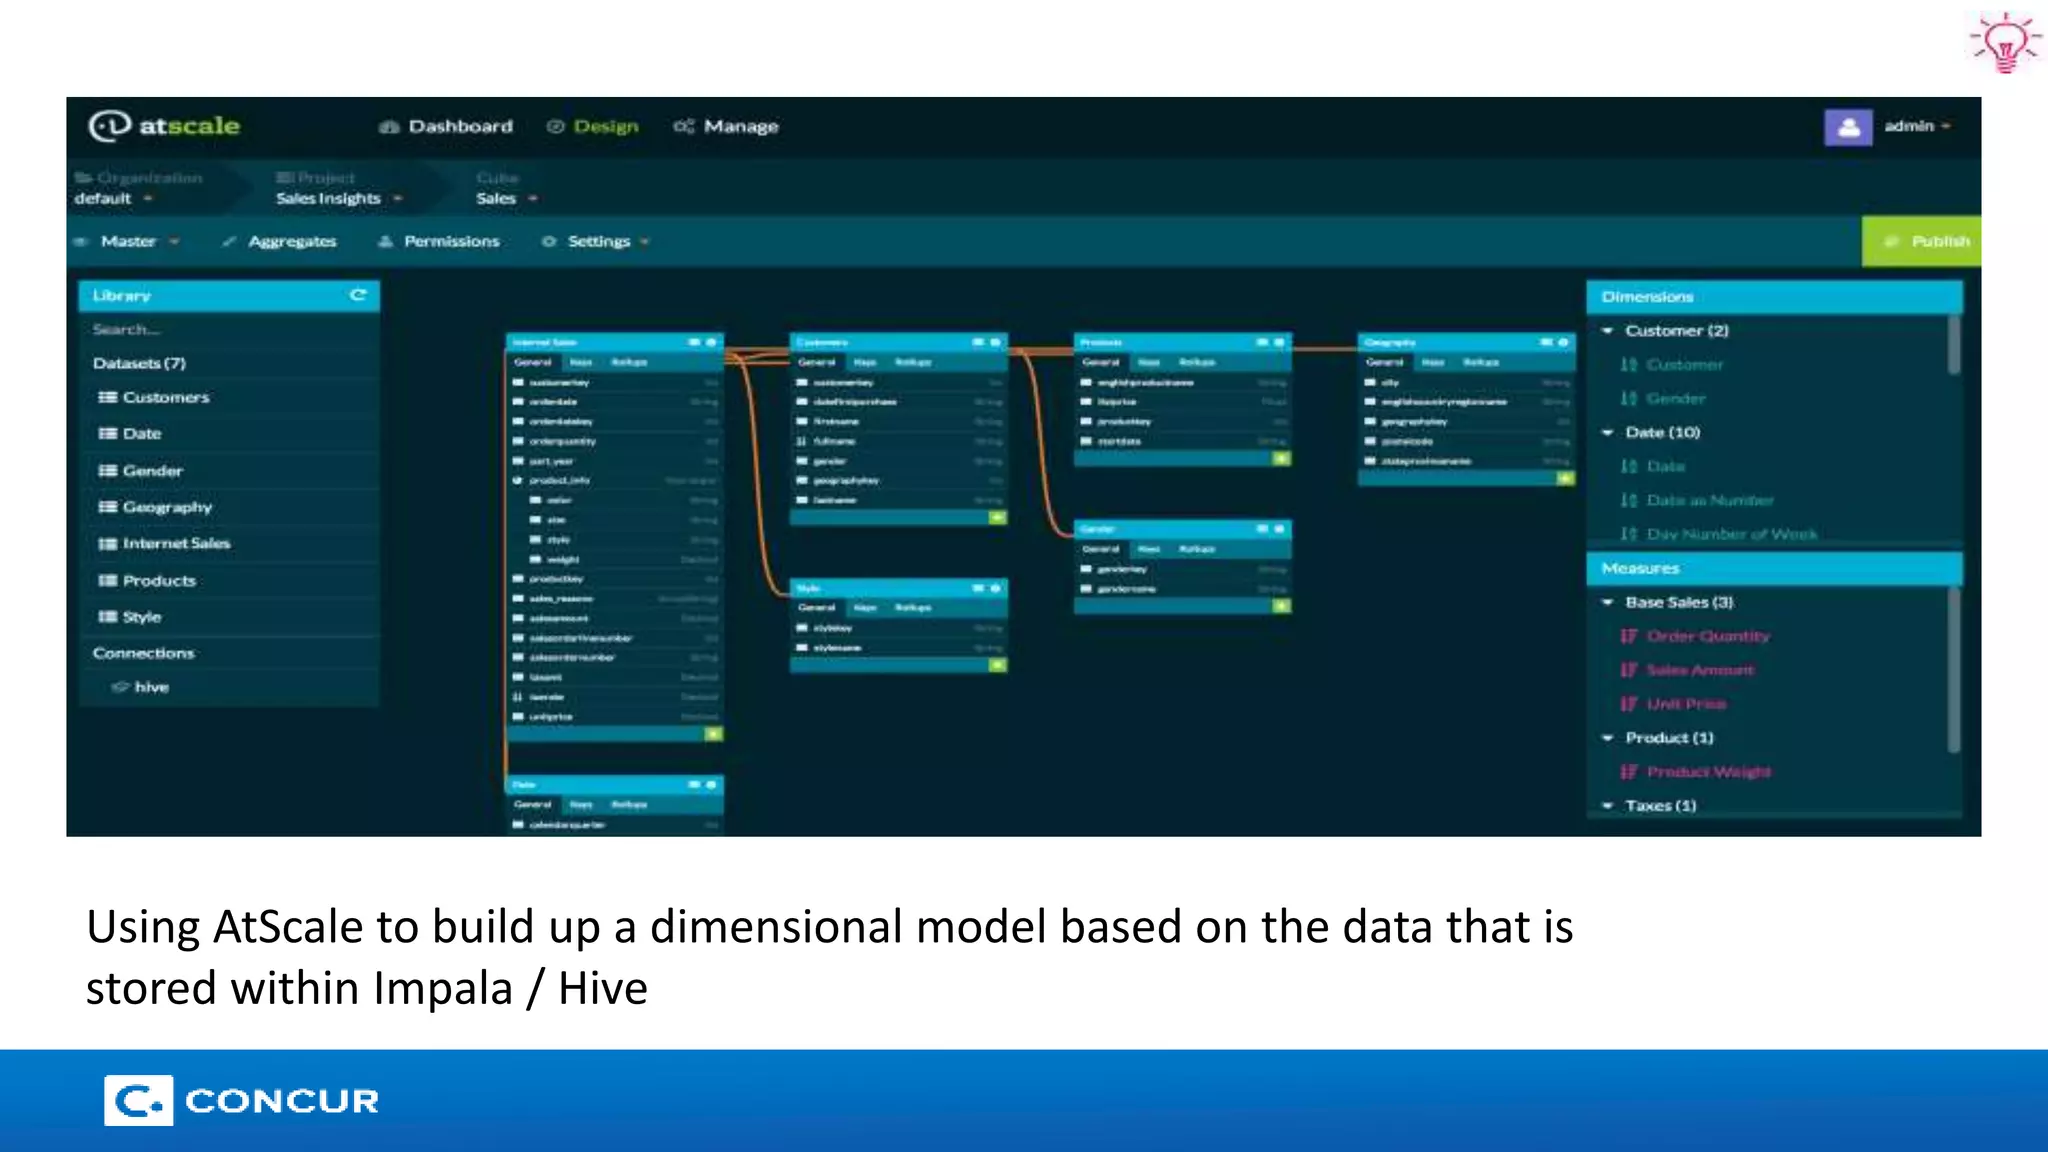
Task: Open General tab of Gender table
Action: pos(1101,549)
